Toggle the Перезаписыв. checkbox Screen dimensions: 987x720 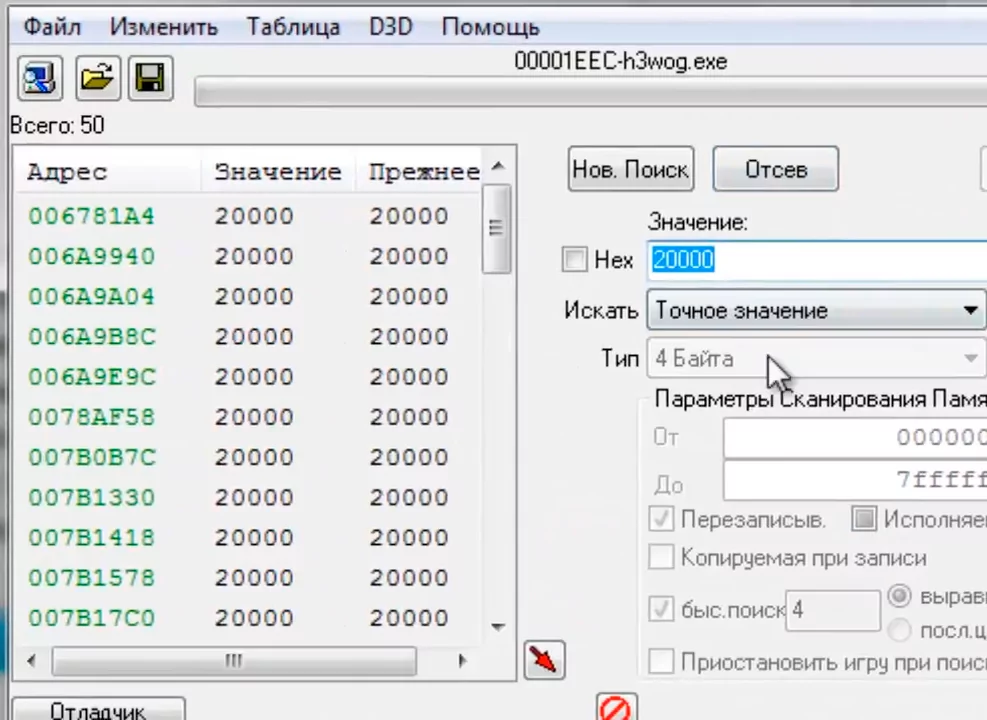661,519
